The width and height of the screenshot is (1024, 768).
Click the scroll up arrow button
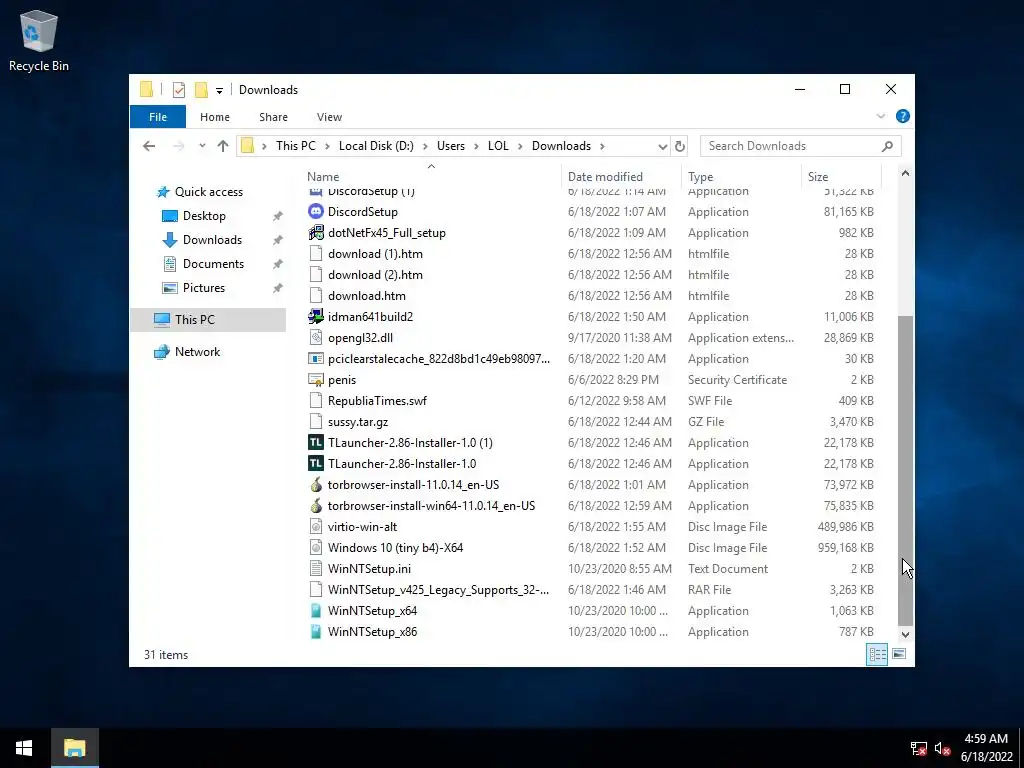pyautogui.click(x=905, y=173)
